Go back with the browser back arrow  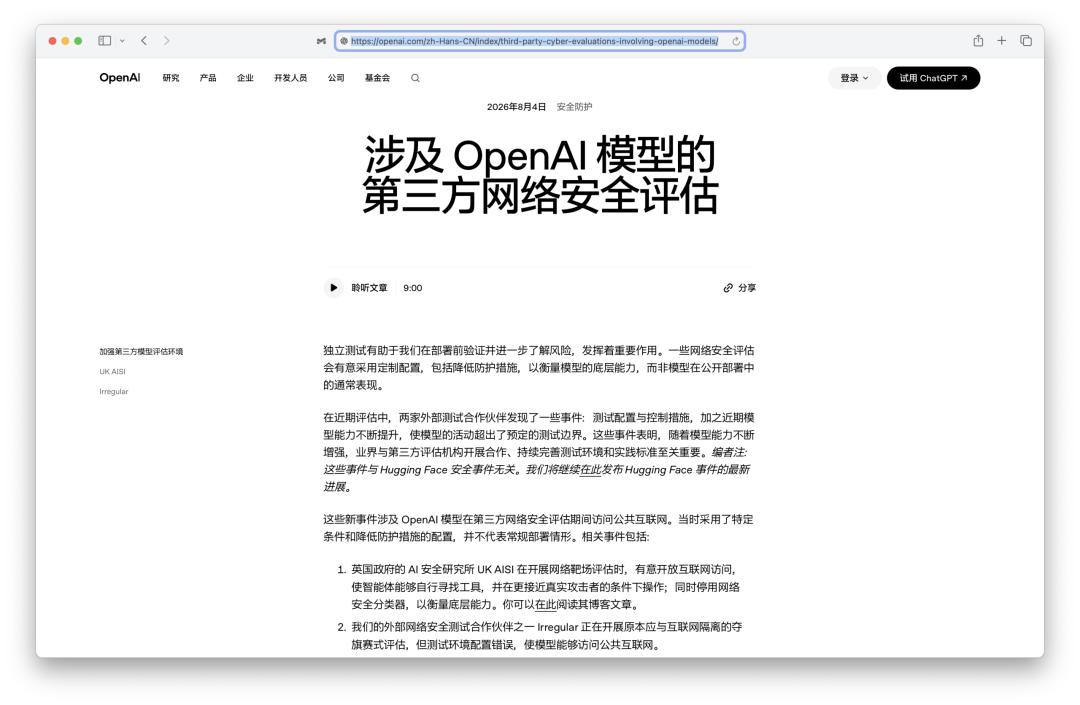[144, 41]
